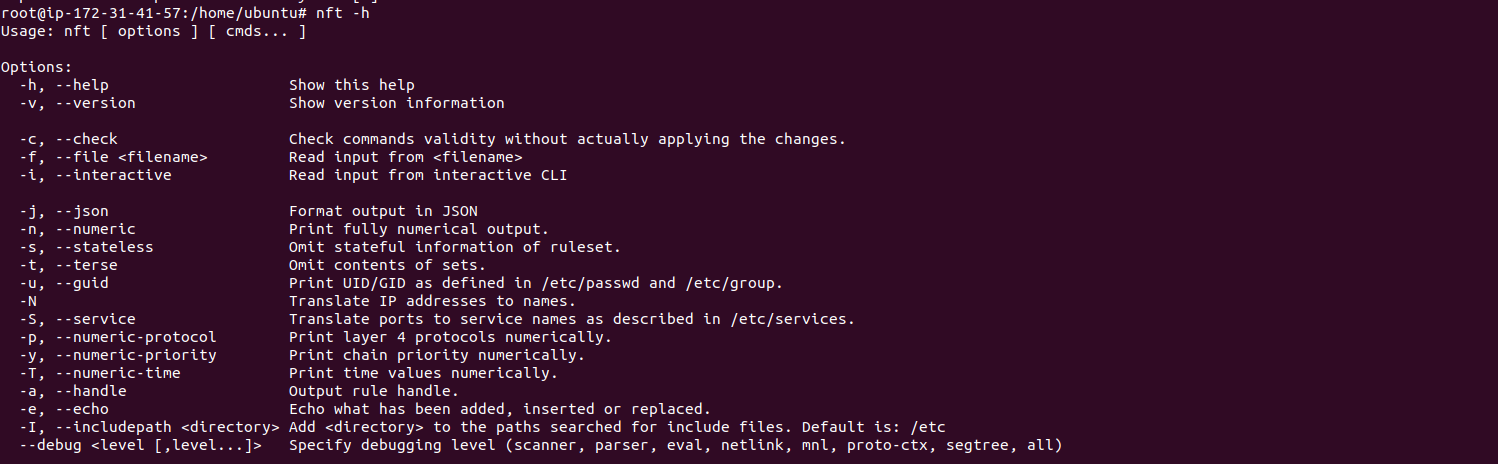Click the '--check' option text

click(86, 139)
